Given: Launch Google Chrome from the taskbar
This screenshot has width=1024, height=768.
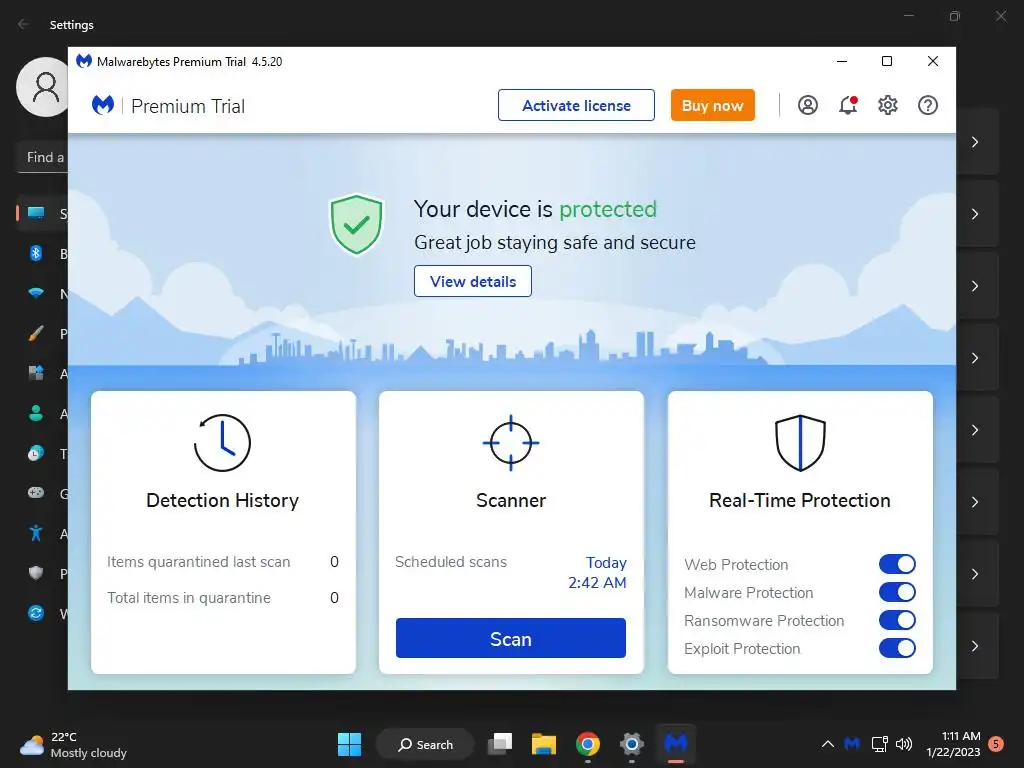Looking at the screenshot, I should pyautogui.click(x=588, y=744).
